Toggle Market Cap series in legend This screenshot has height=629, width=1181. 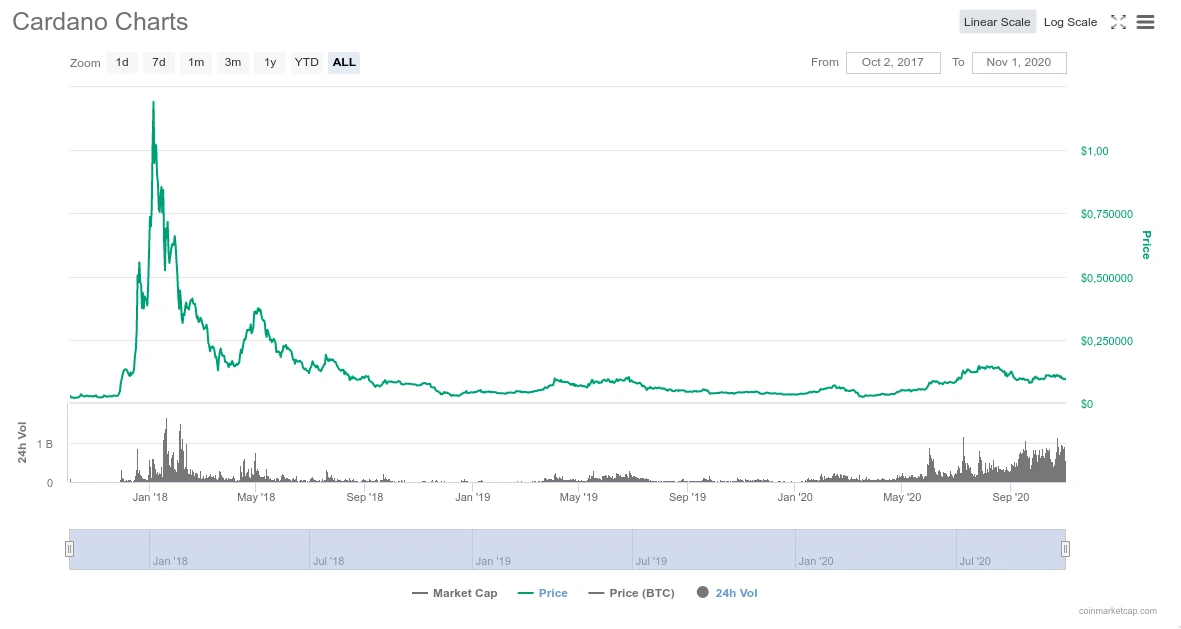point(455,593)
